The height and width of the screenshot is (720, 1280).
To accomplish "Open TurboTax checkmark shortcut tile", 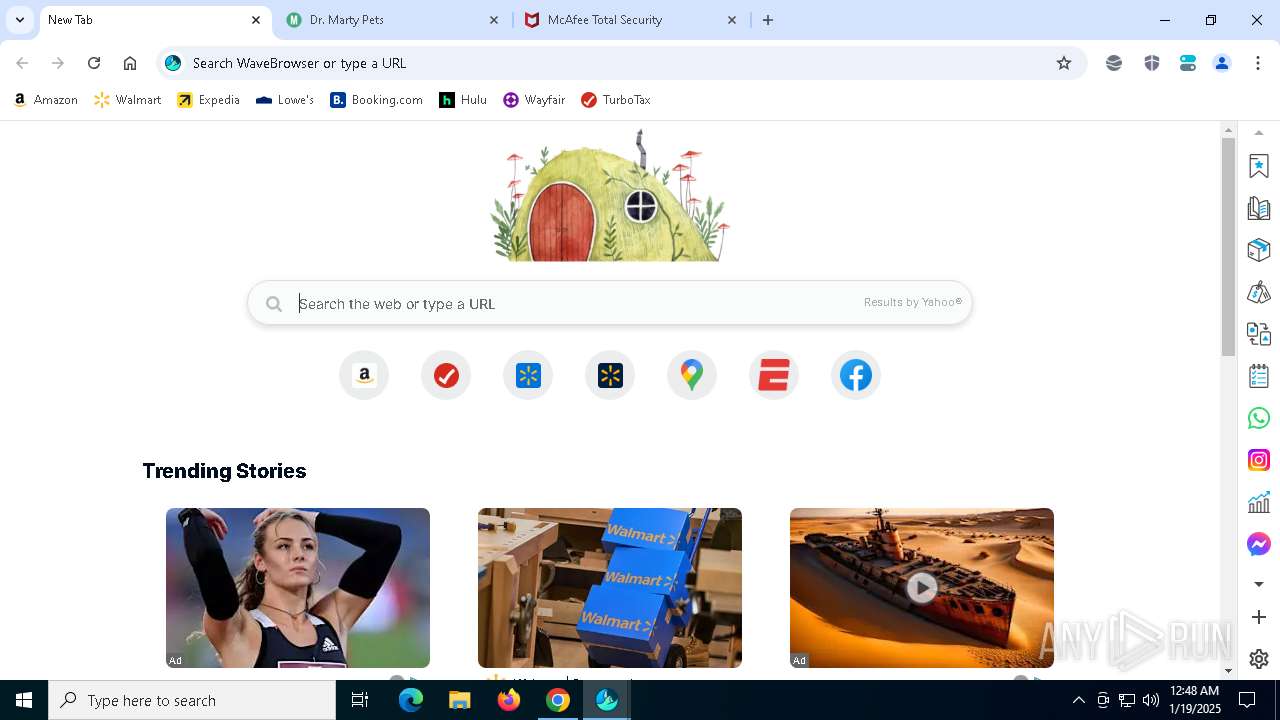I will (x=446, y=376).
